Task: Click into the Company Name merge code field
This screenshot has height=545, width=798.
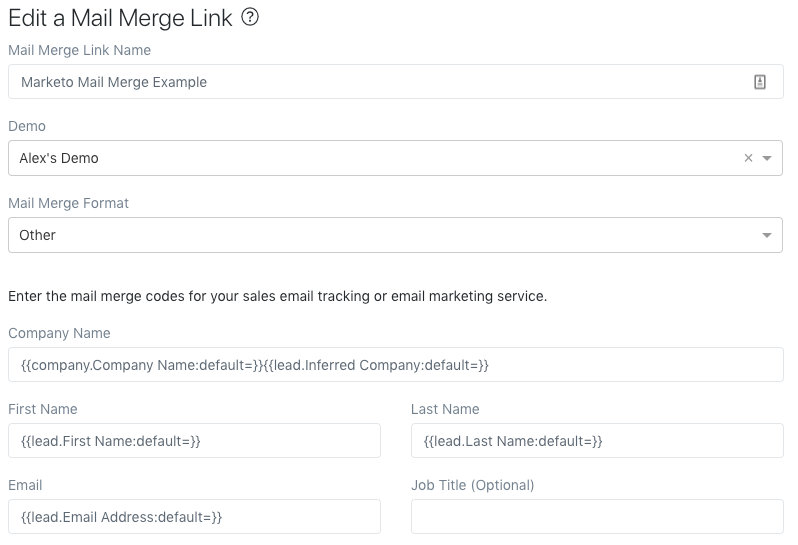Action: point(395,364)
